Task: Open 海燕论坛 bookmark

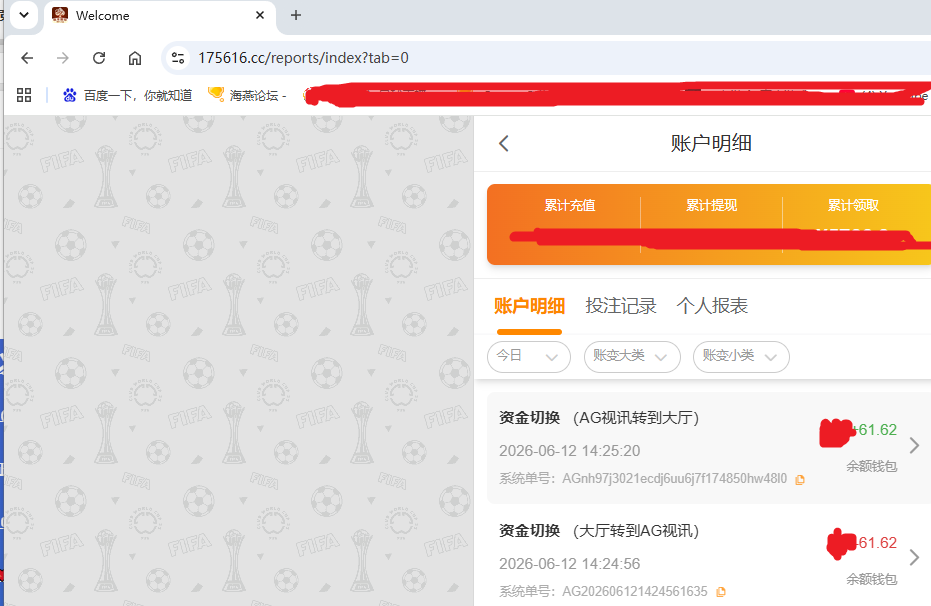Action: click(x=248, y=95)
